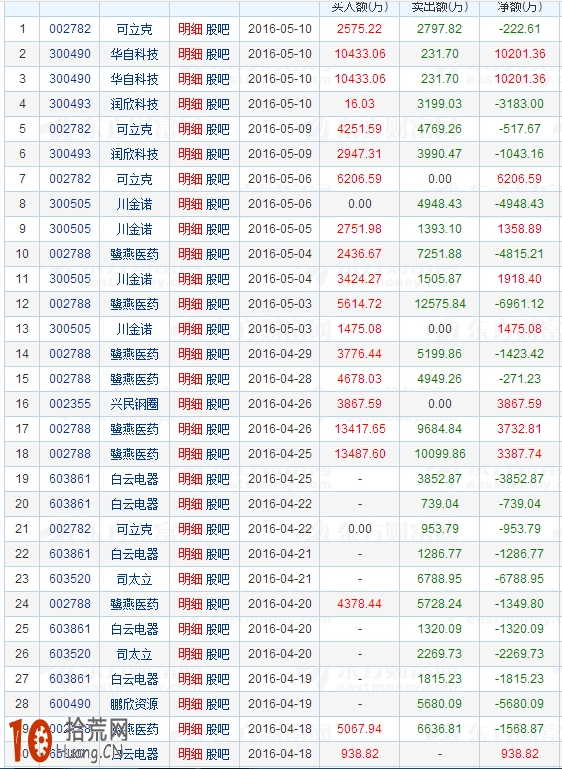Viewport: 562px width, 769px height.
Task: Click 白云电器 name in row 20
Action: click(x=134, y=504)
